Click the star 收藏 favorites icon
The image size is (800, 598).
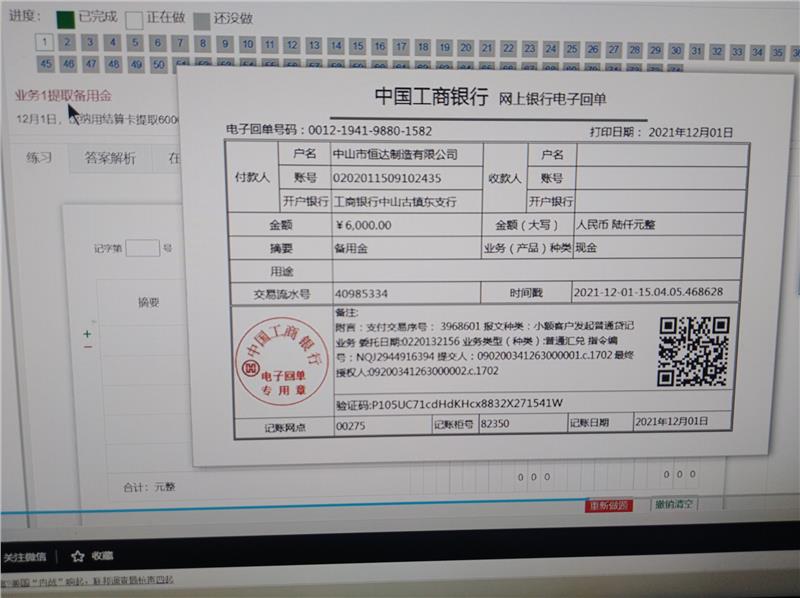tap(78, 555)
